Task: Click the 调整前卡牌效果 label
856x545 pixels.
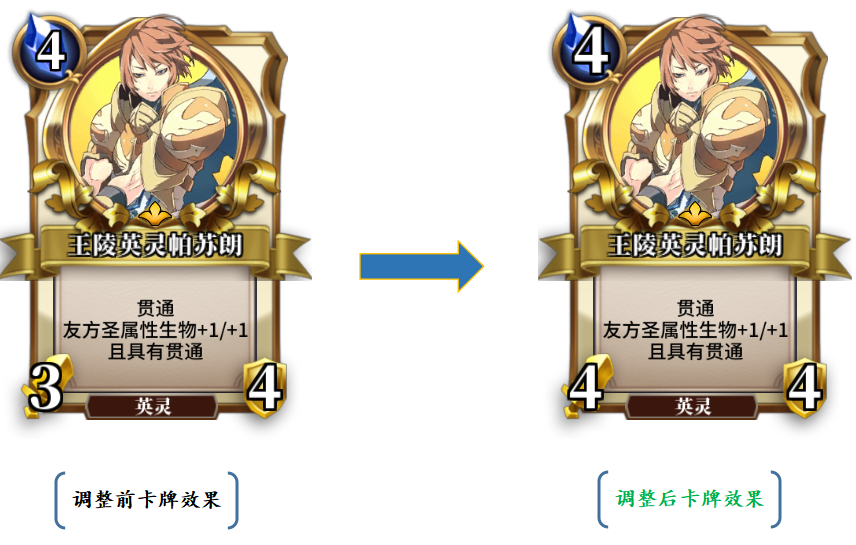Action: coord(146,499)
